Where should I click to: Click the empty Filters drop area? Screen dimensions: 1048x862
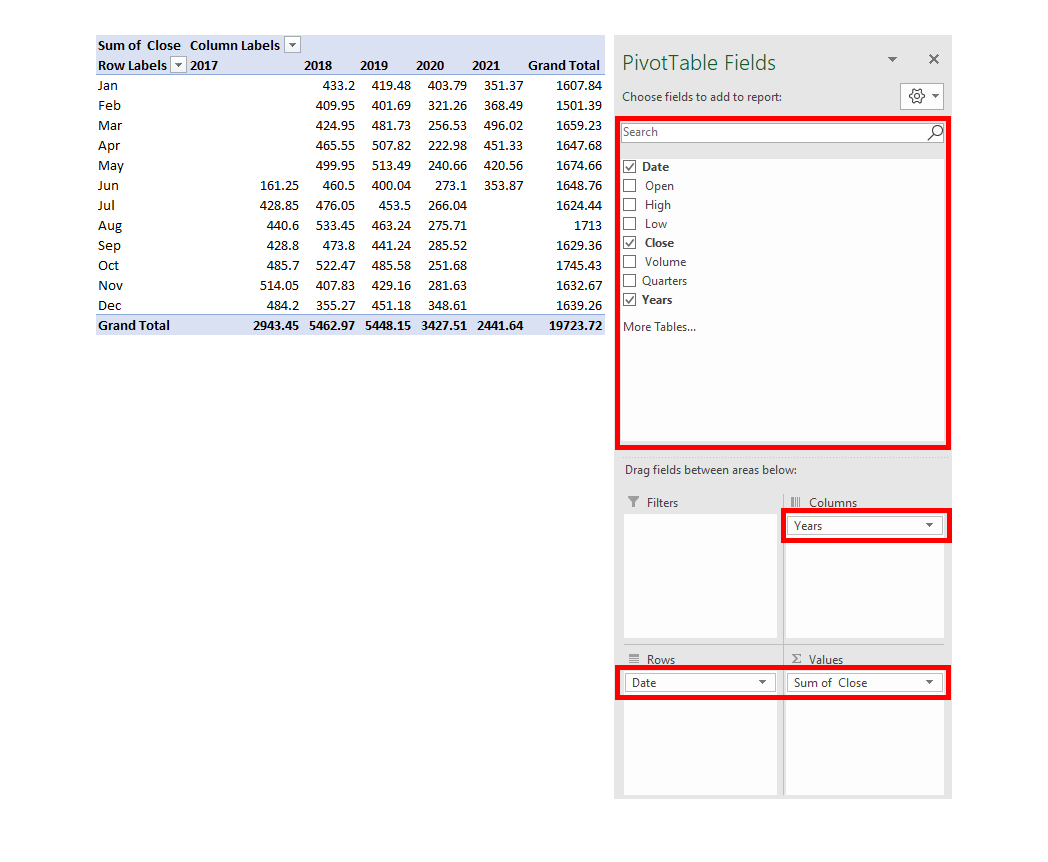(700, 575)
